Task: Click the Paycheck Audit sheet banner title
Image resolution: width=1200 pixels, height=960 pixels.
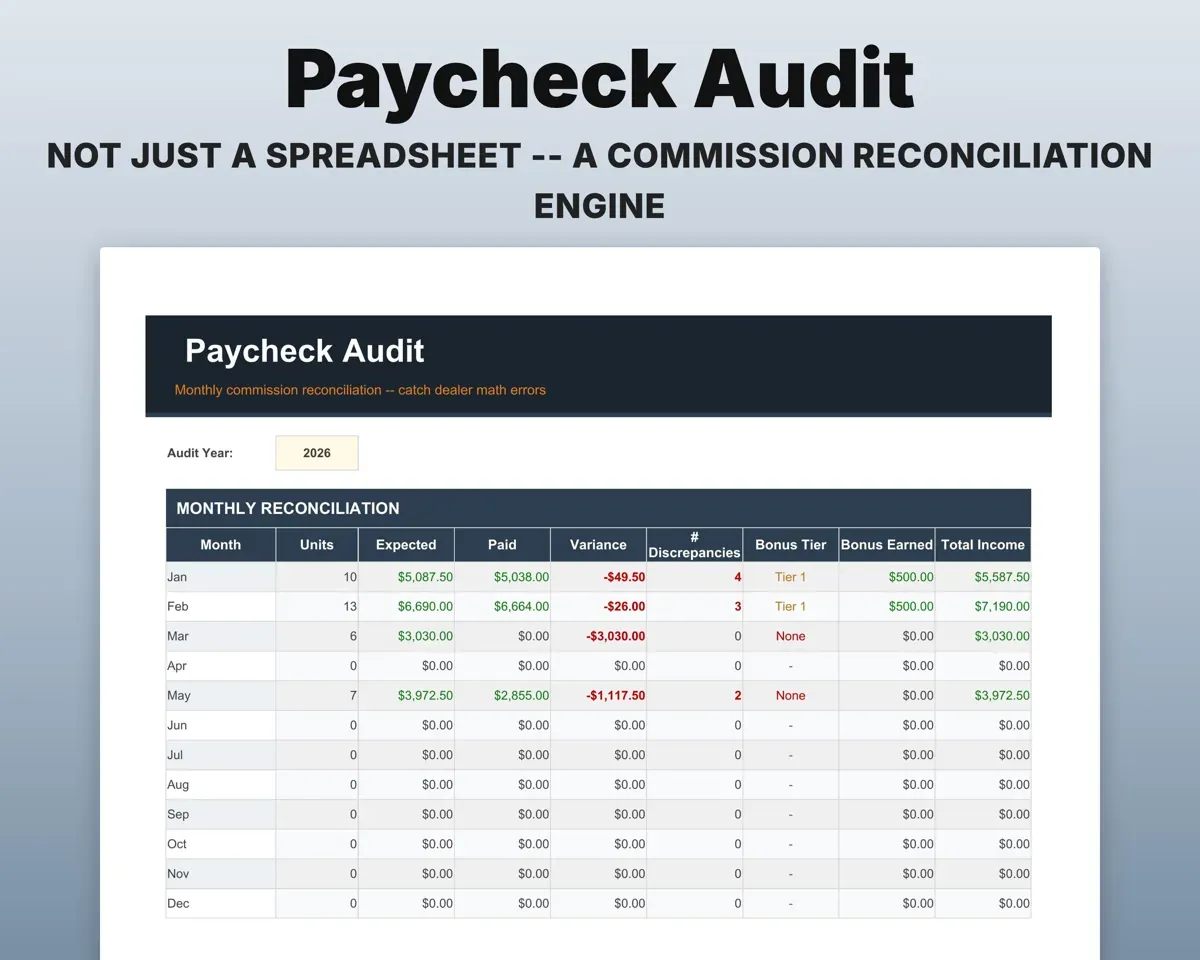Action: (x=305, y=351)
